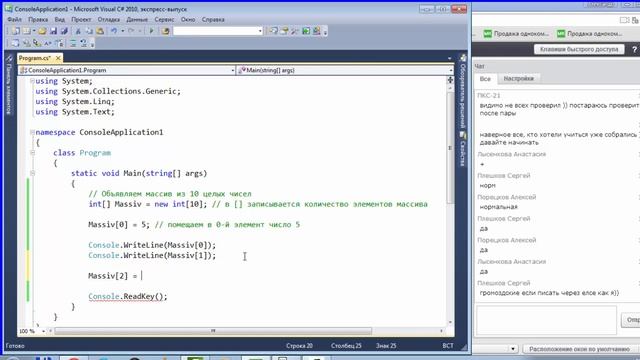Collapse the static void Main method

[x=32, y=173]
